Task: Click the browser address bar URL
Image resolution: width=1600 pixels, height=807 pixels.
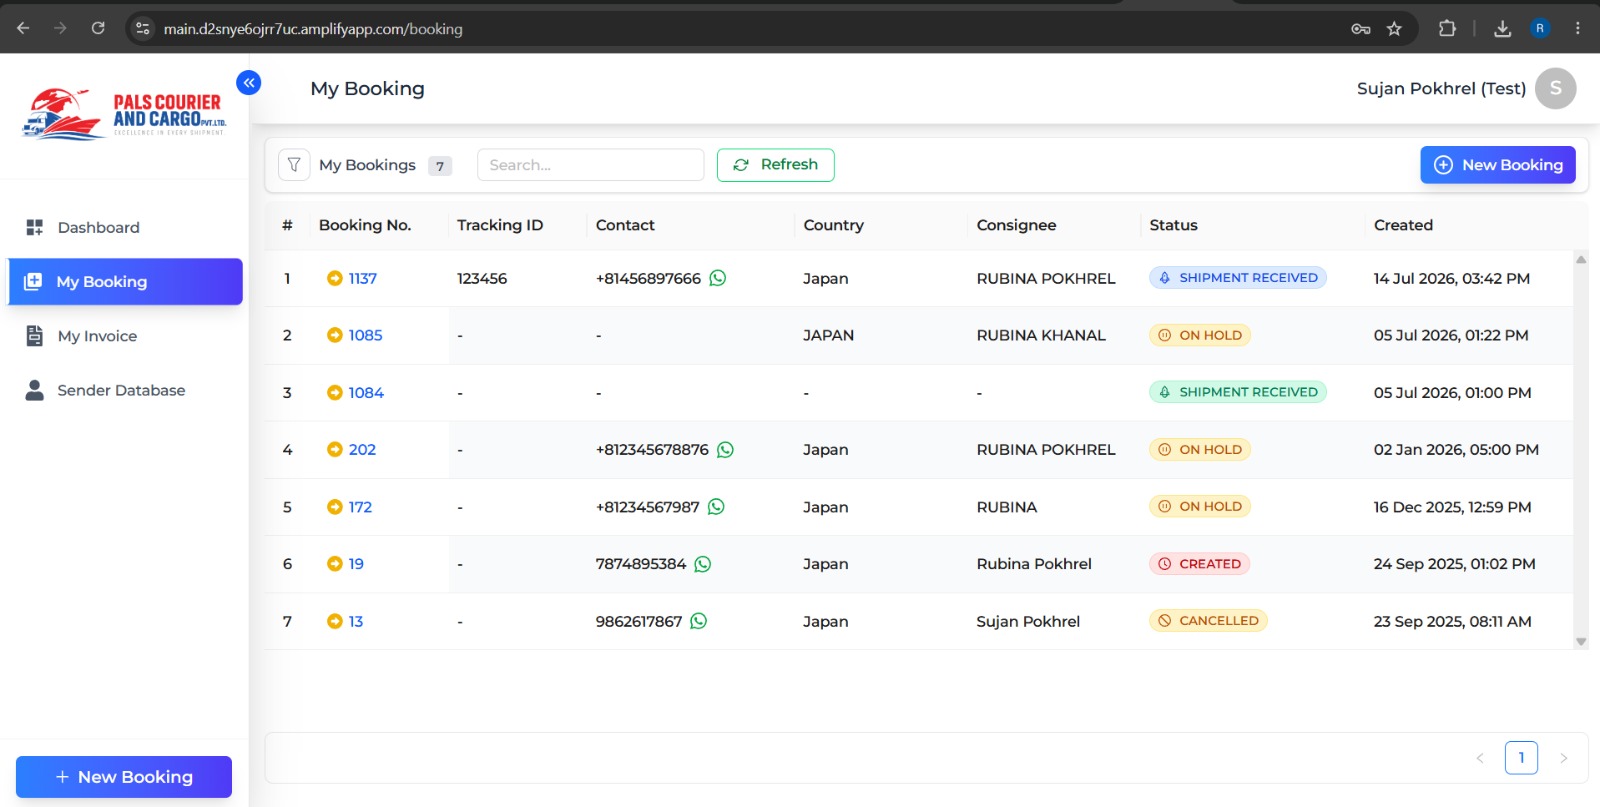Action: [313, 29]
